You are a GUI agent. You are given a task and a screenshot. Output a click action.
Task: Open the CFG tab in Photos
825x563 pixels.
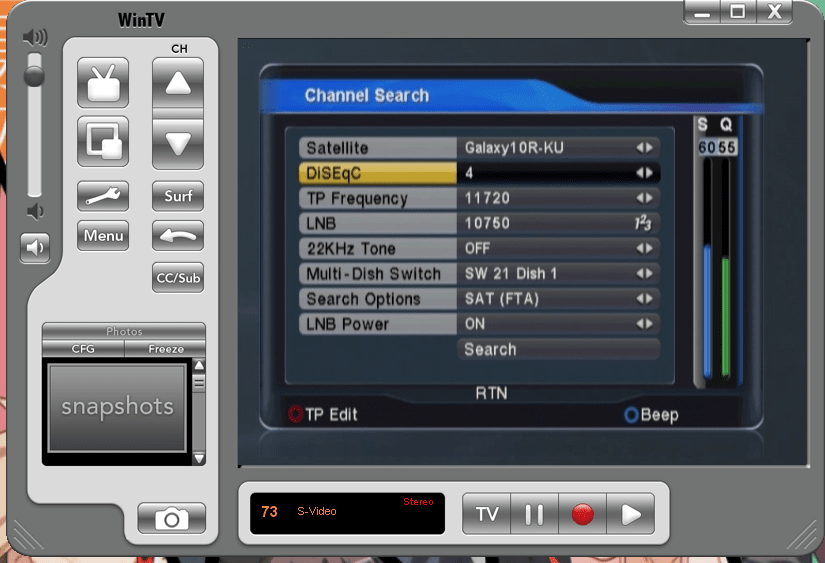[83, 349]
